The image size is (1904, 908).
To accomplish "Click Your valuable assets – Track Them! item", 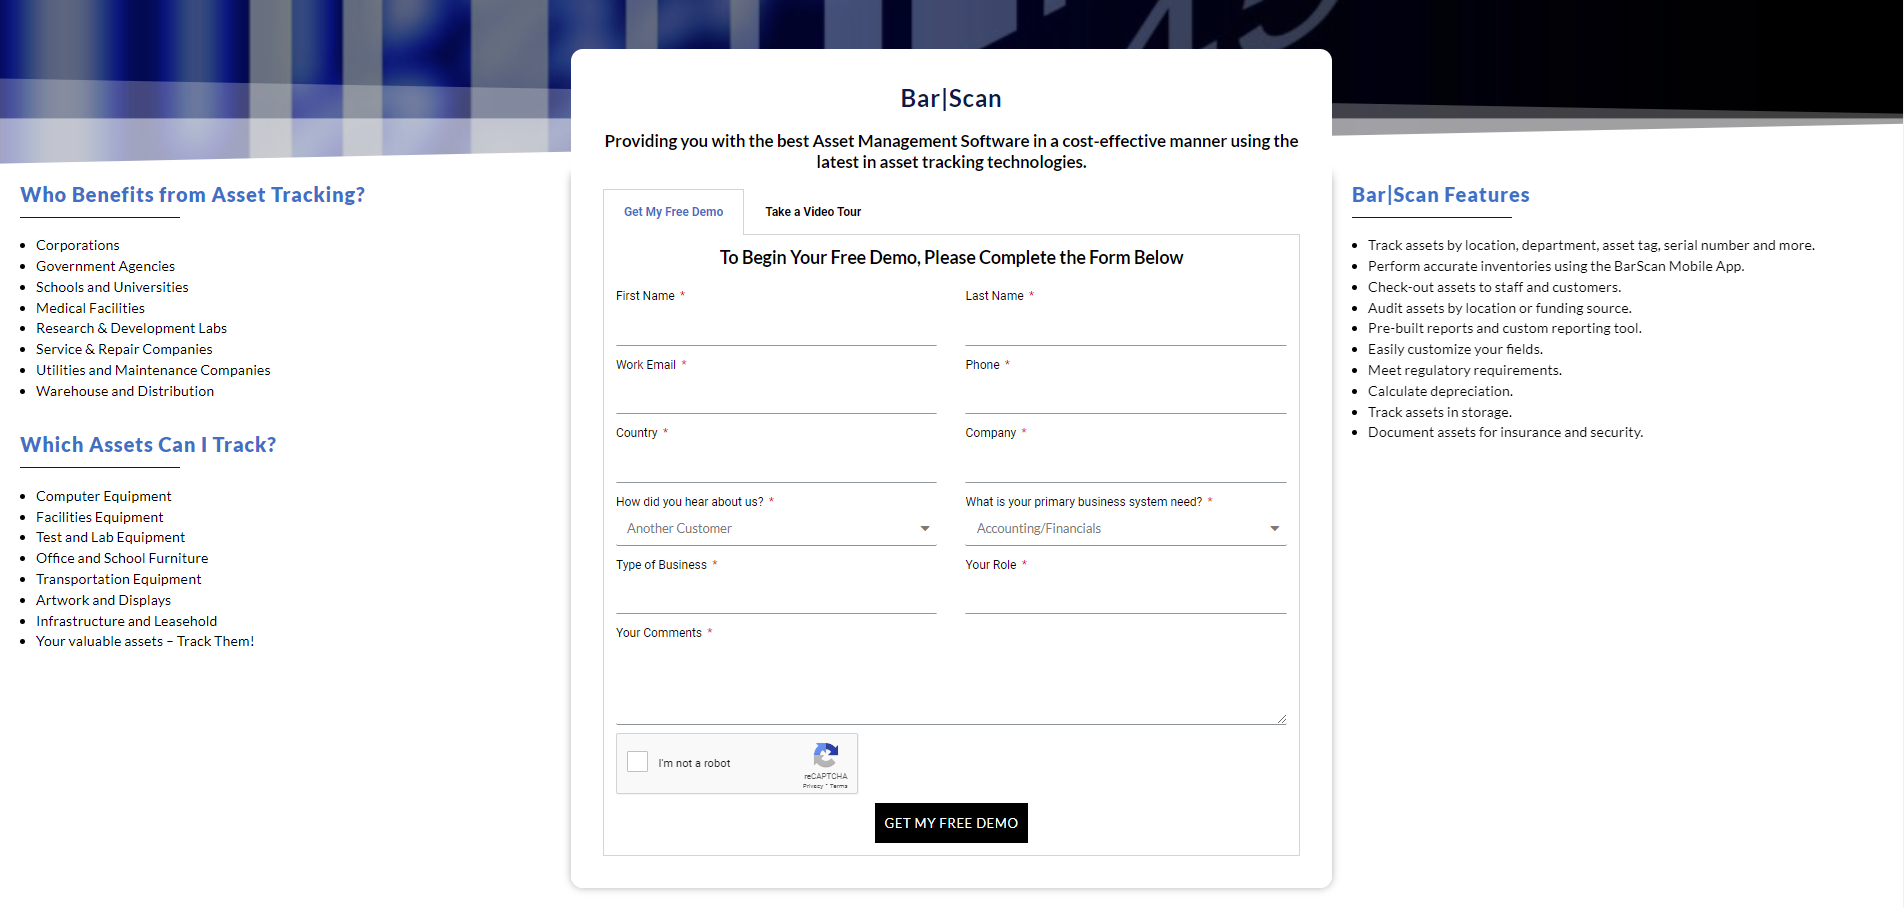I will (x=145, y=641).
